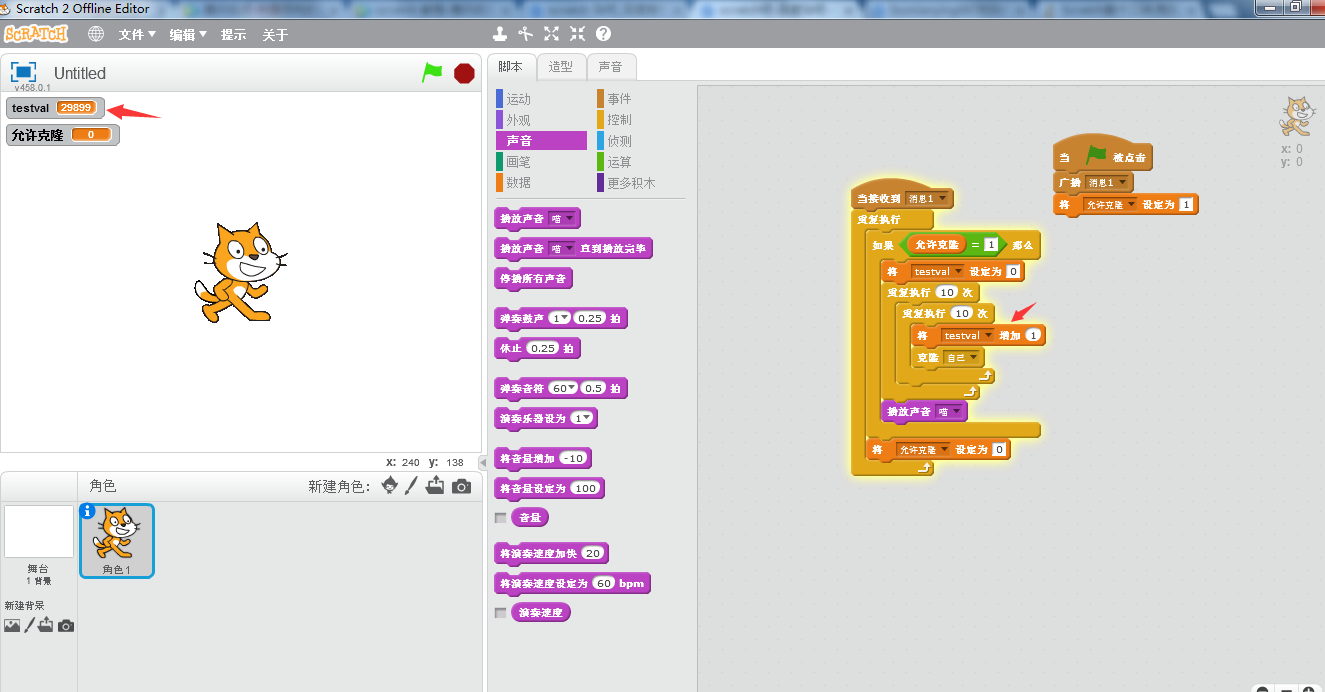Enable the 演奏速度 stage monitor checkbox
Image resolution: width=1325 pixels, height=692 pixels.
(x=501, y=612)
